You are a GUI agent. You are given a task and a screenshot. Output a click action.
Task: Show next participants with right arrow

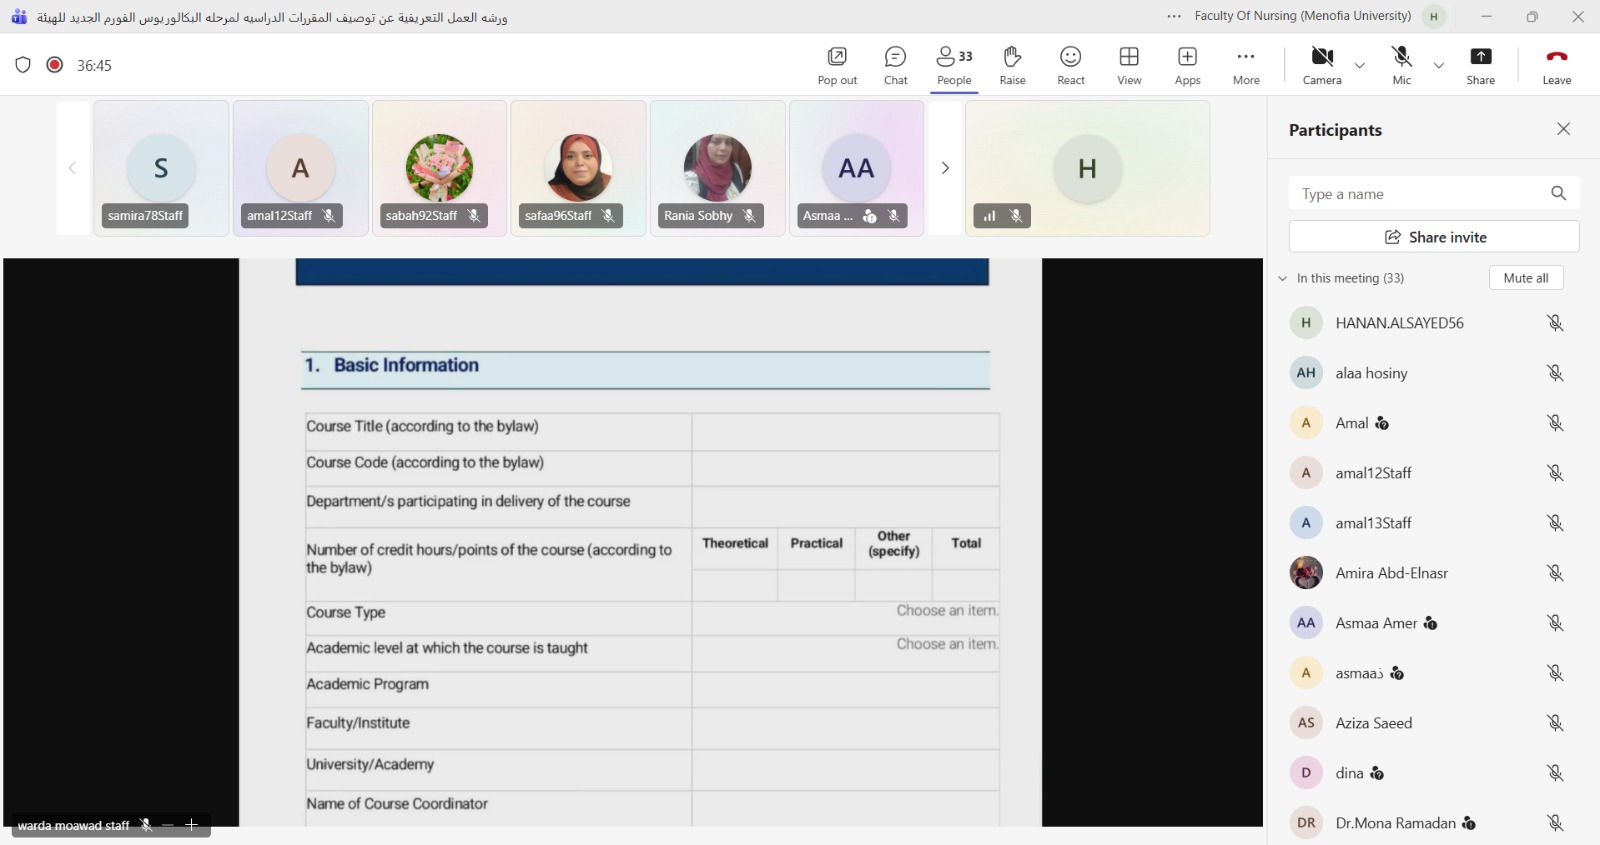pos(945,168)
